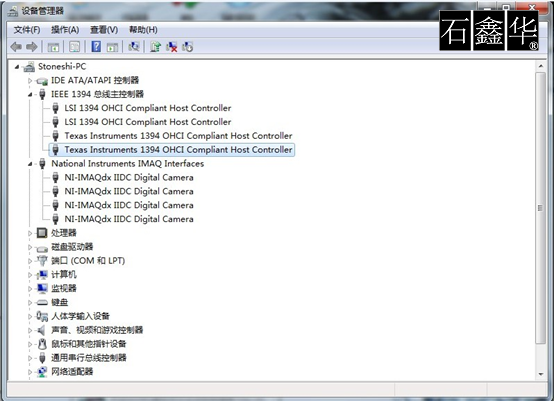Click Uninstall device red X icon
The height and width of the screenshot is (401, 554).
tap(172, 47)
